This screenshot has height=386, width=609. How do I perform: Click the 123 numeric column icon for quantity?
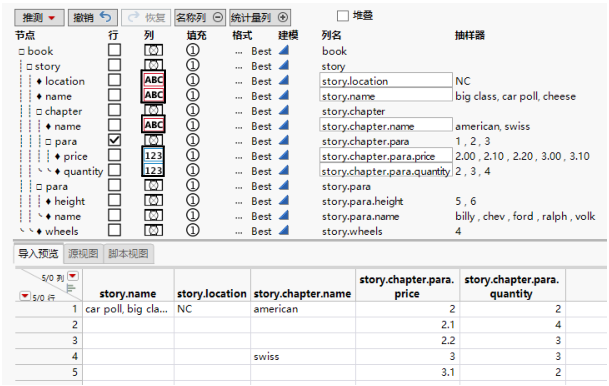click(153, 170)
